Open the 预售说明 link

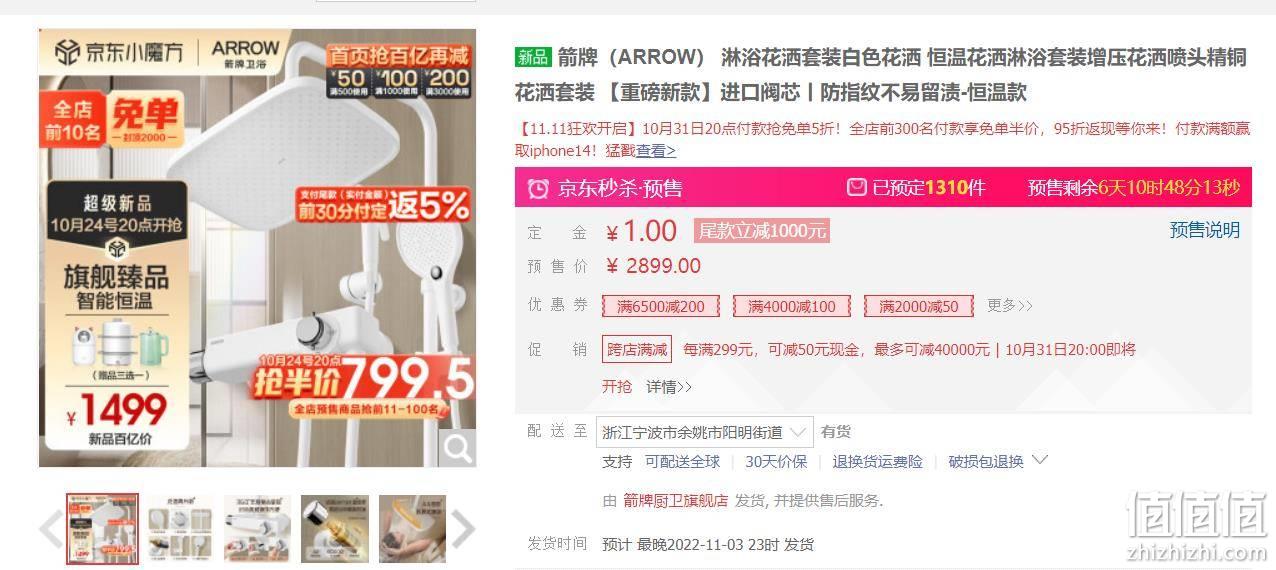click(1205, 230)
